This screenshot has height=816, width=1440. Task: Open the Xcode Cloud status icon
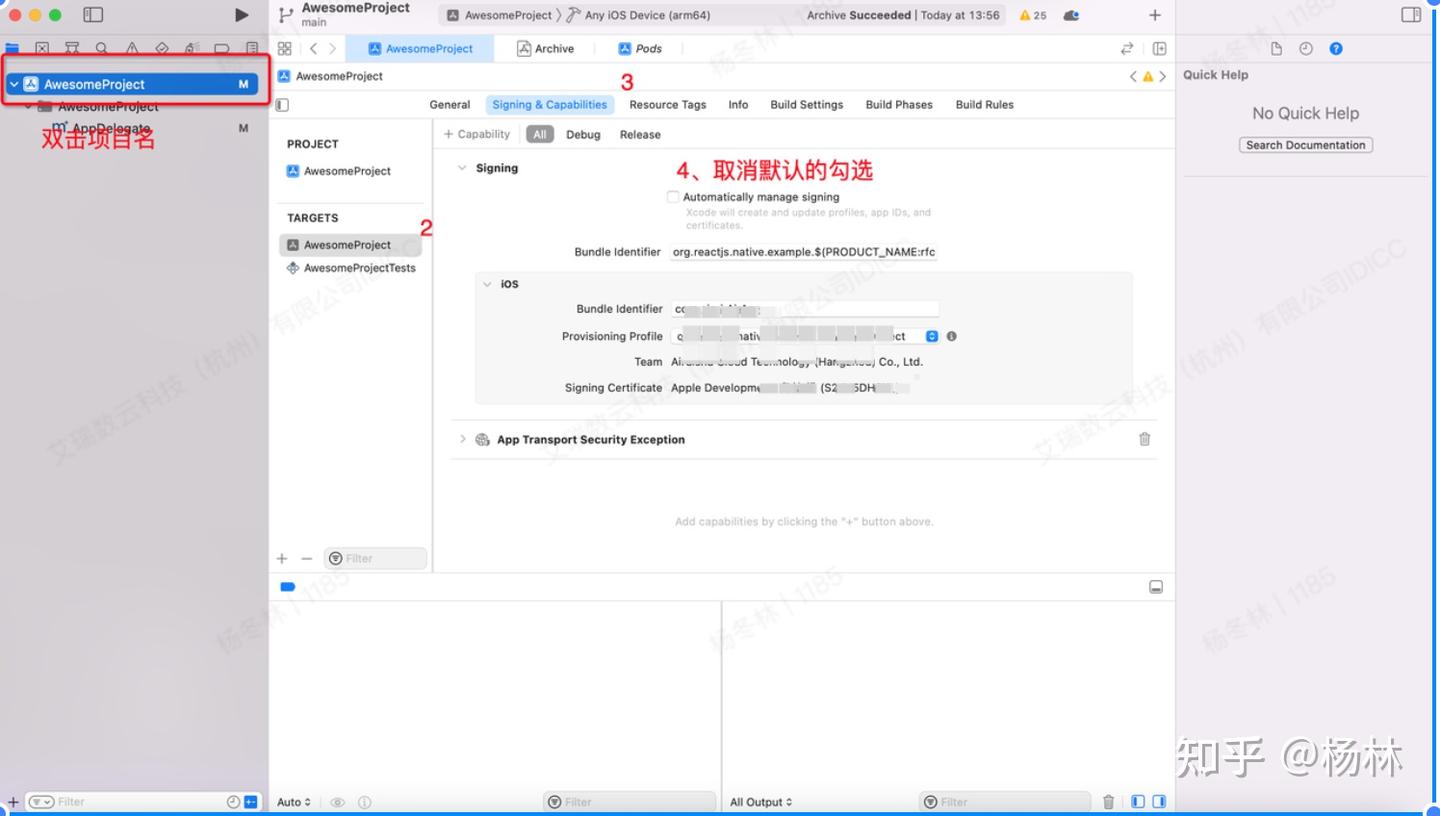click(x=1072, y=15)
